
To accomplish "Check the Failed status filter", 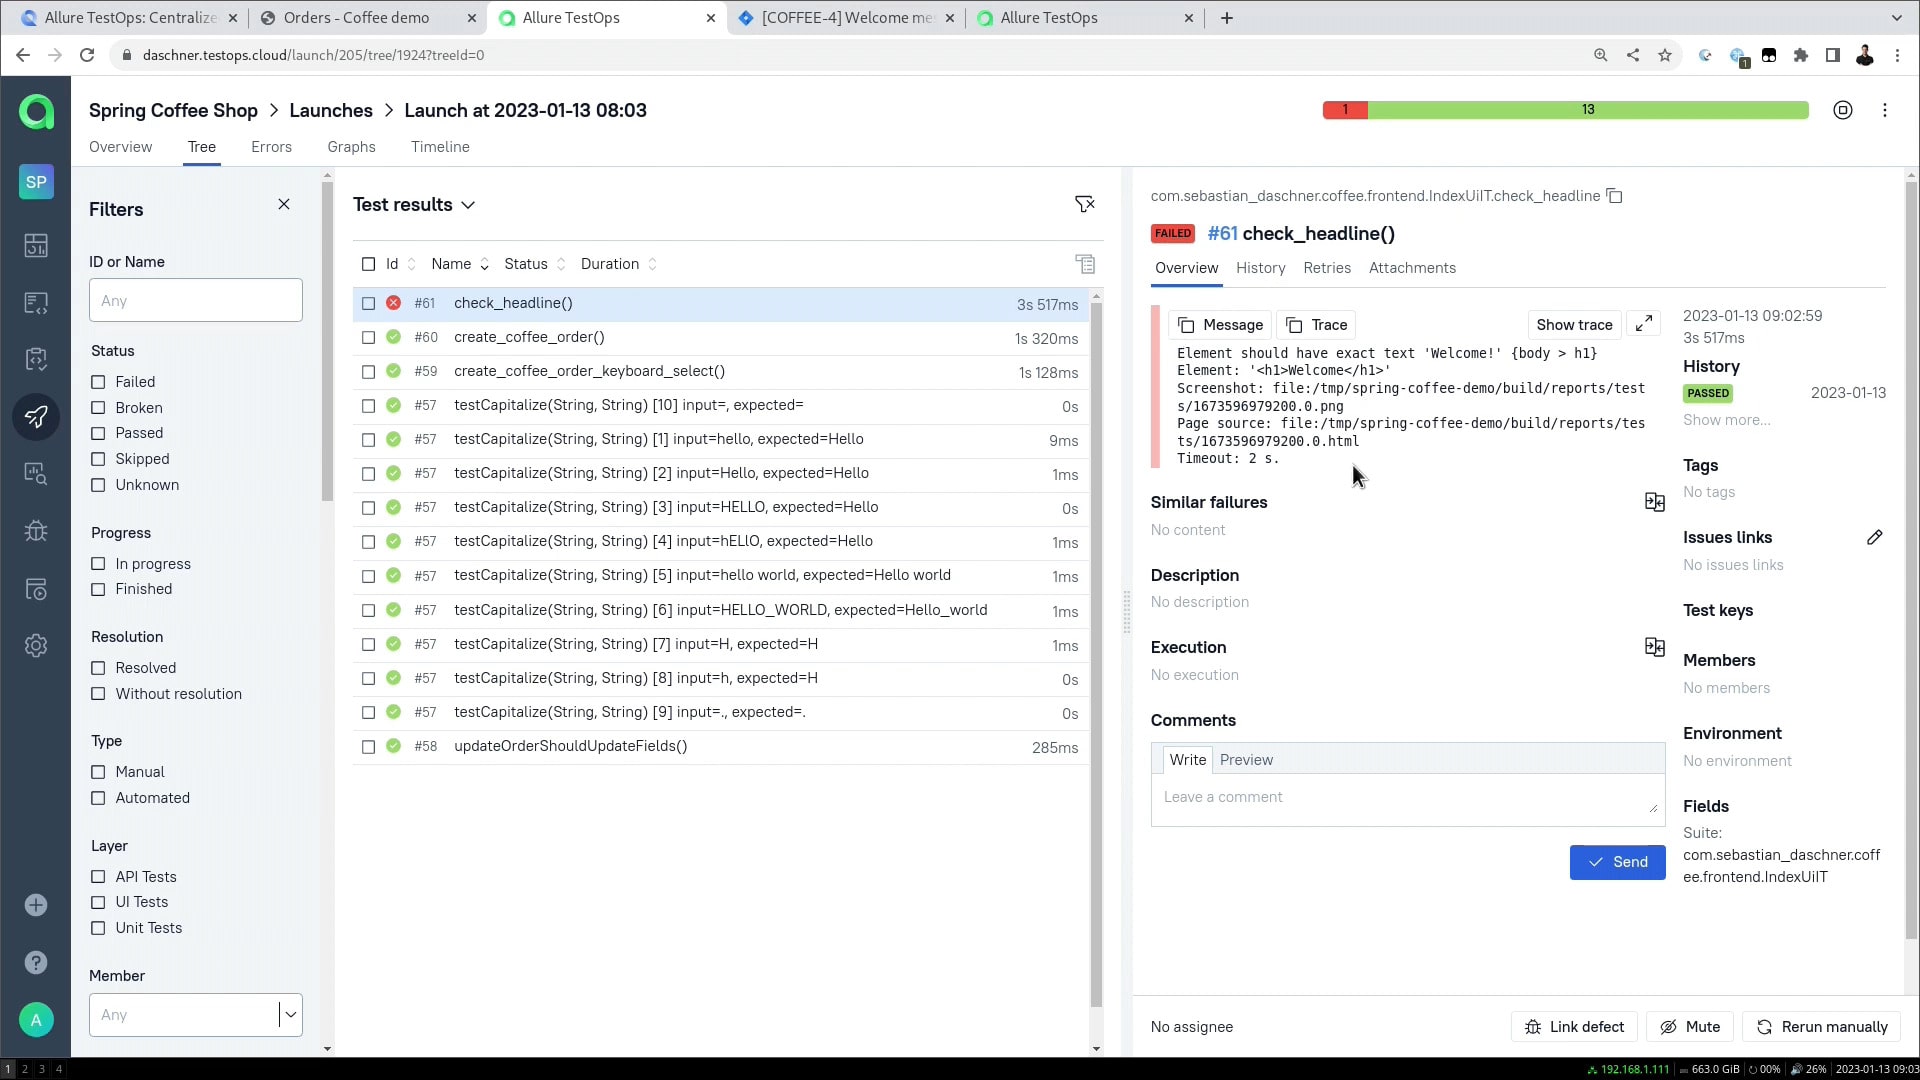I will point(98,382).
